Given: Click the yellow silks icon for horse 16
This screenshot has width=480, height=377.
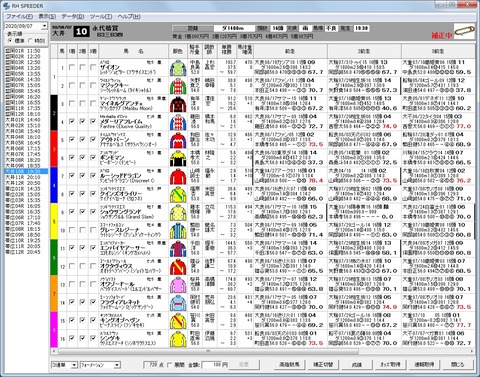Looking at the screenshot, I should (178, 339).
